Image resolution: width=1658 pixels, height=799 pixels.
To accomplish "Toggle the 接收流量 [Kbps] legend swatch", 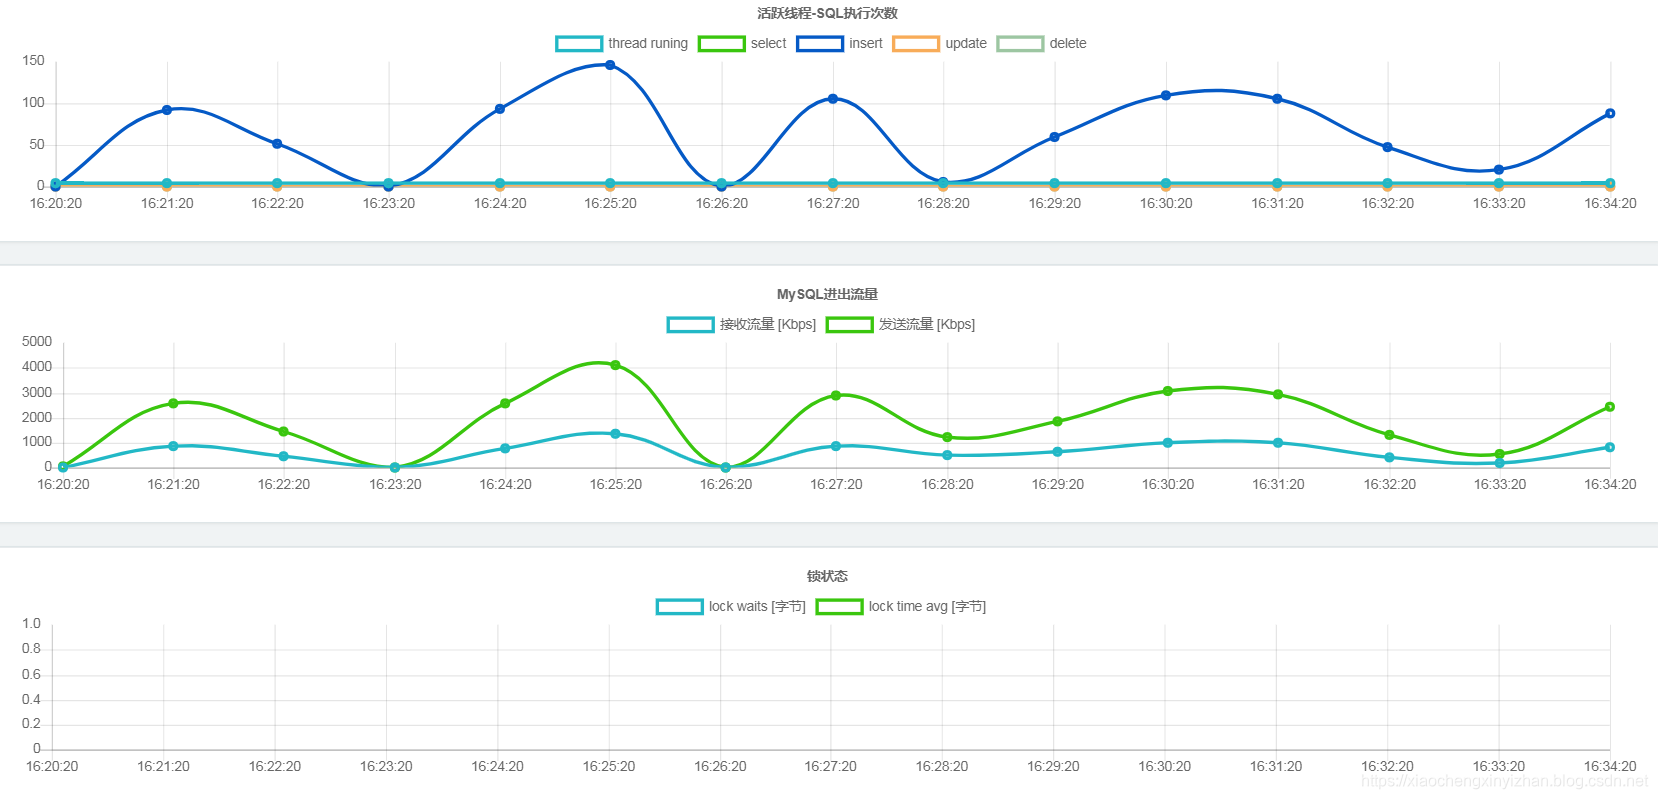I will point(690,324).
